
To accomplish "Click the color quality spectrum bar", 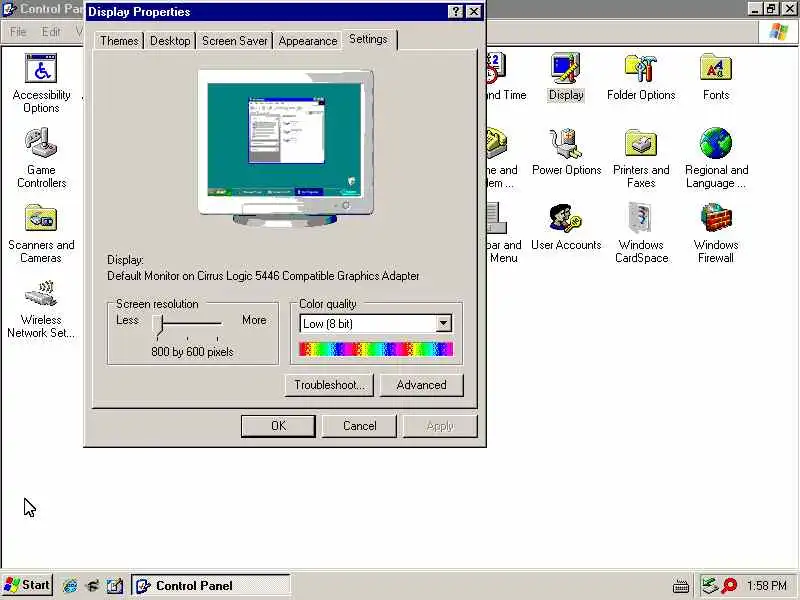I will click(x=376, y=349).
